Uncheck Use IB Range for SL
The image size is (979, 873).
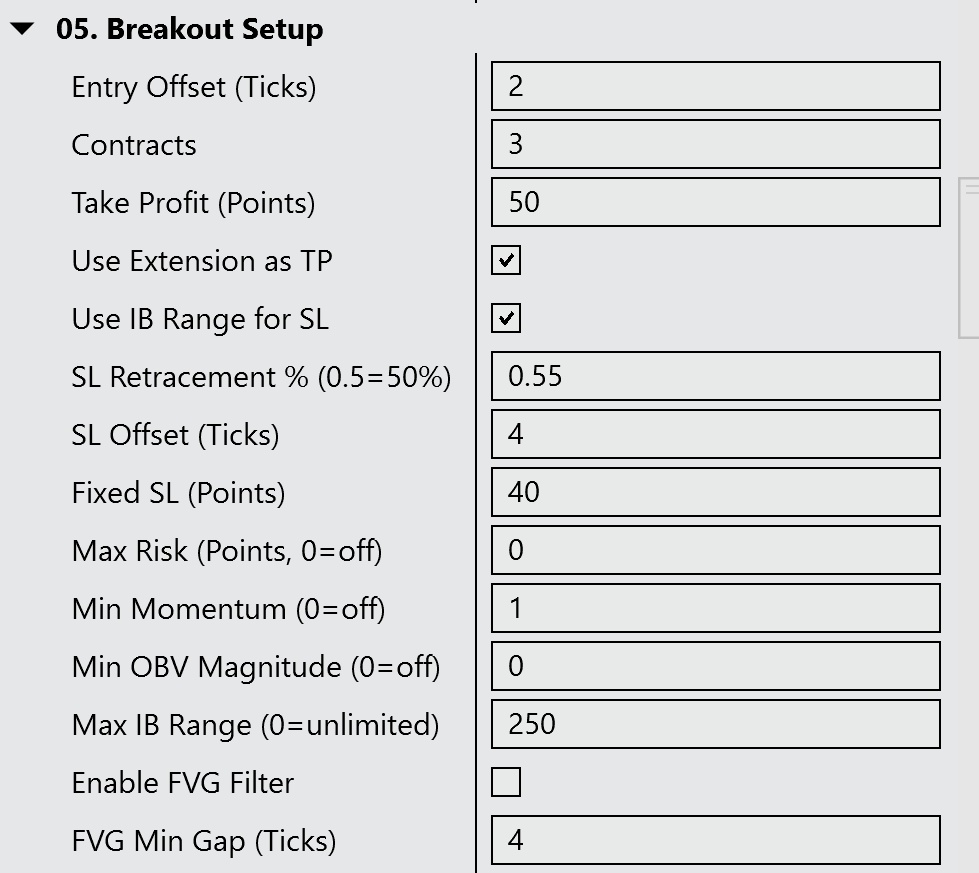coord(506,319)
